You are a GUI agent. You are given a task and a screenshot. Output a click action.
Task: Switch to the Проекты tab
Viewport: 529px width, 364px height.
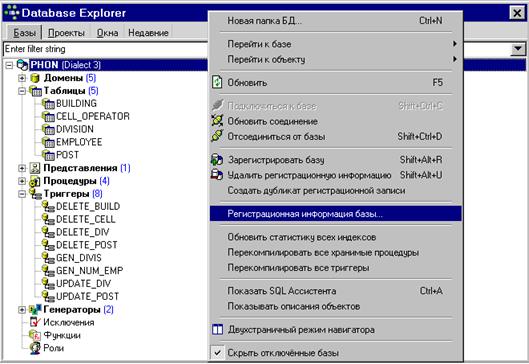pos(66,33)
